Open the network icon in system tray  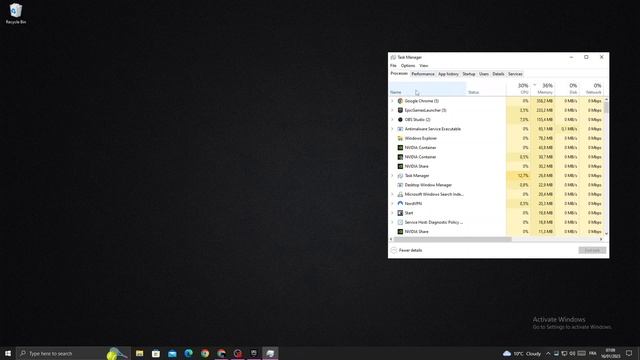coord(564,353)
